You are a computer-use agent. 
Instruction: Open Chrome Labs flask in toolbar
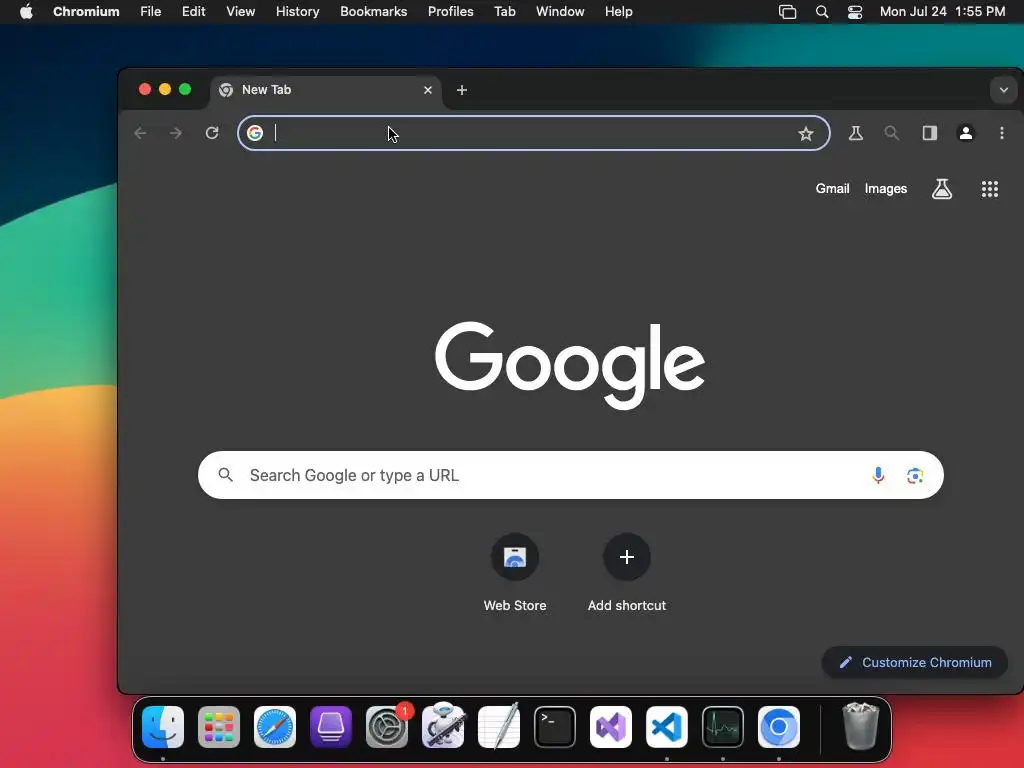pos(856,133)
